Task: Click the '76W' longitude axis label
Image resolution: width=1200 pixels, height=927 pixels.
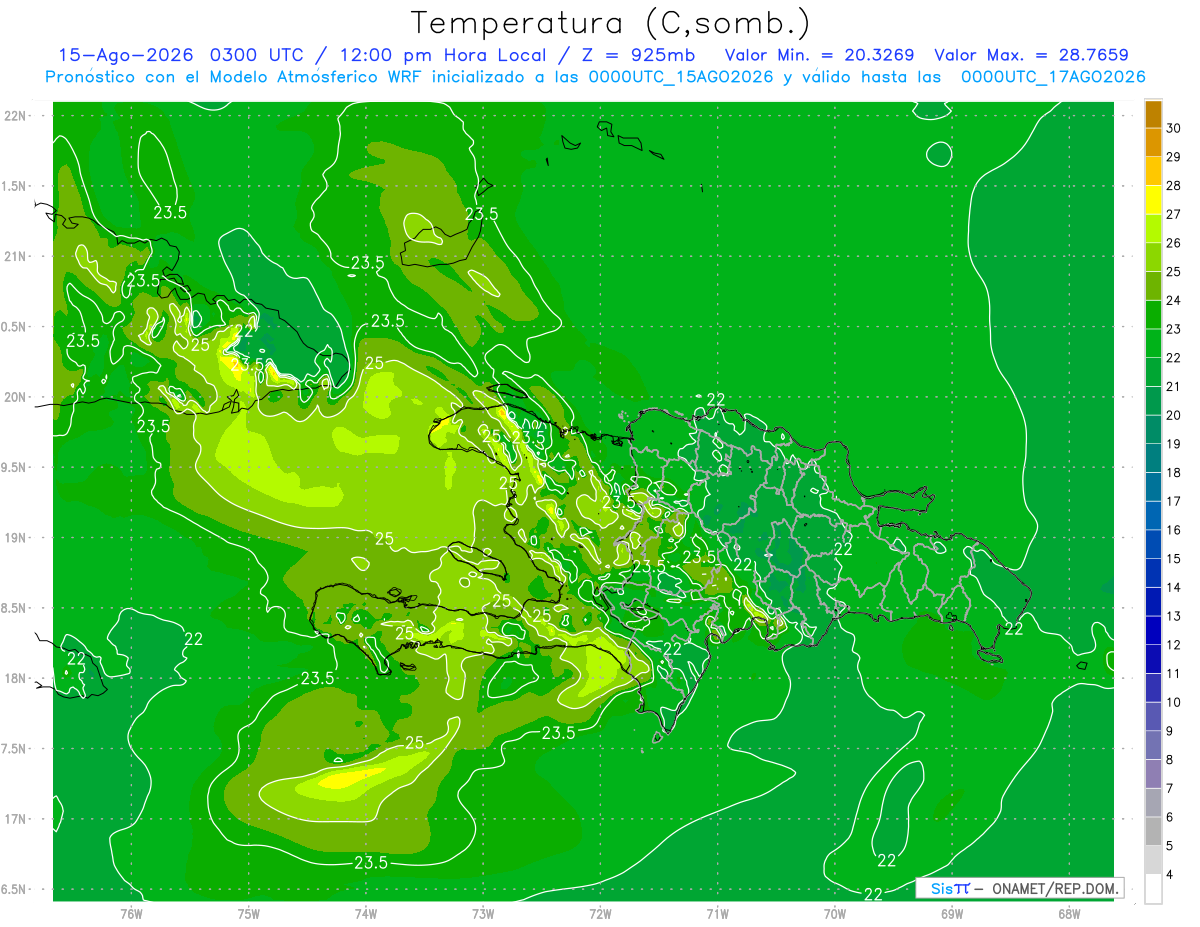Action: pos(131,913)
